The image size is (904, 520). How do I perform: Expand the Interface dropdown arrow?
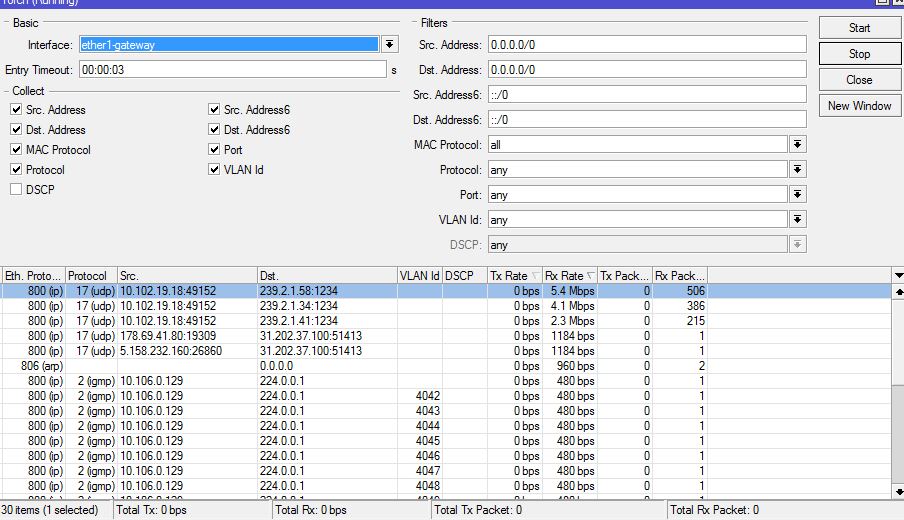point(390,45)
